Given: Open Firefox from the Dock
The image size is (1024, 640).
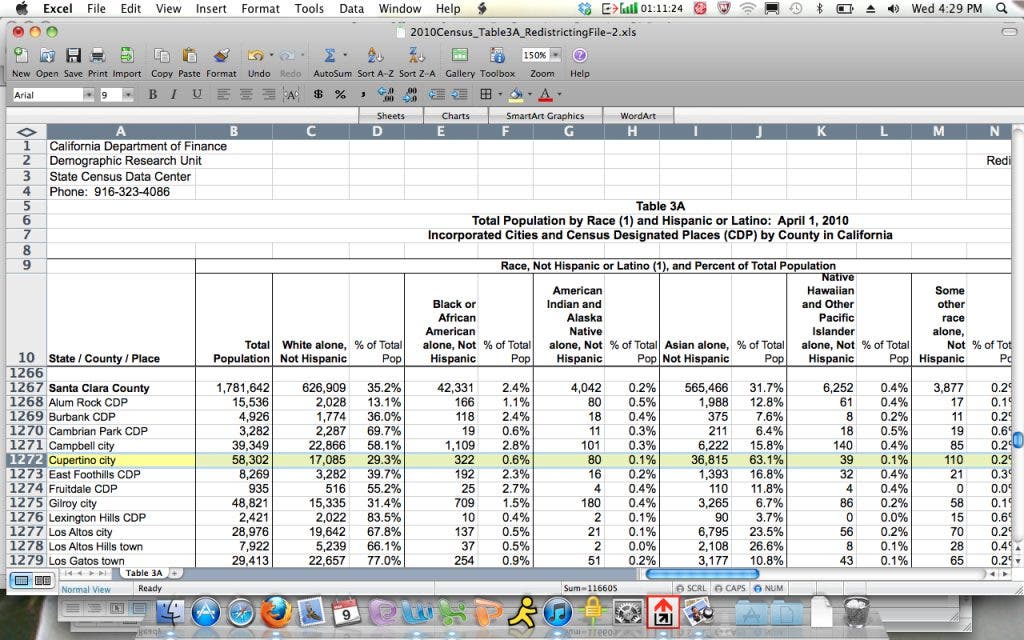Looking at the screenshot, I should (x=276, y=613).
